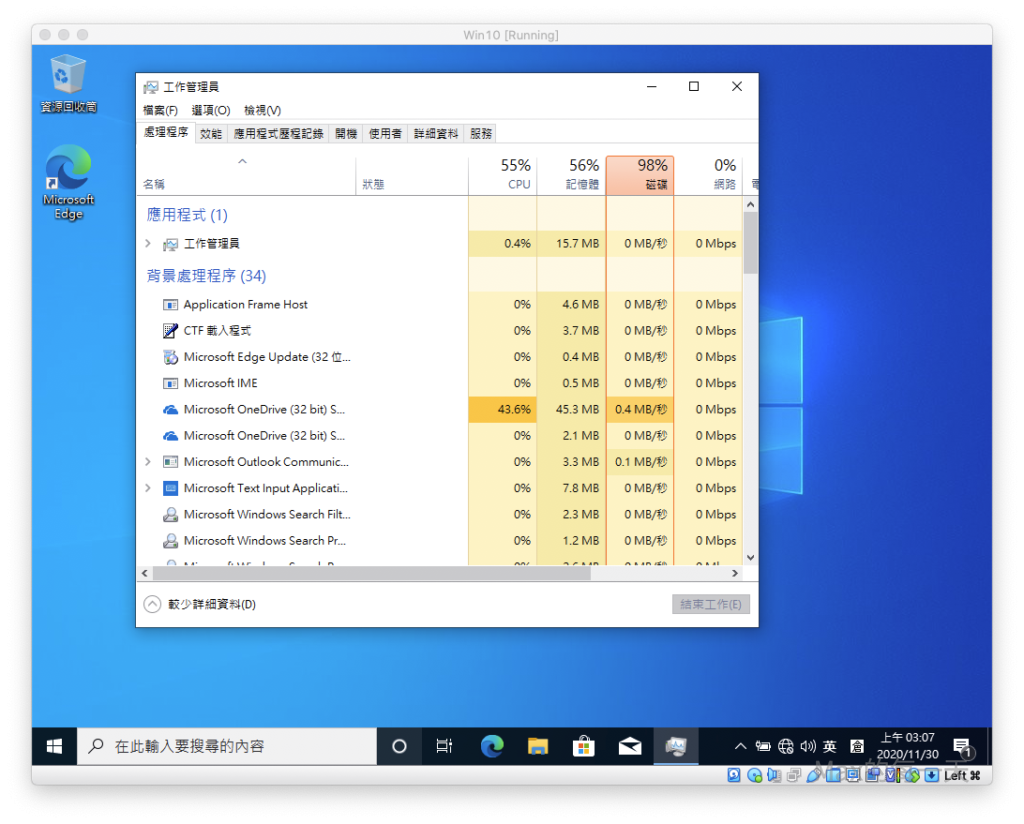Click the Cortana circle icon
Screen dimensions: 1024x824
[x=399, y=746]
